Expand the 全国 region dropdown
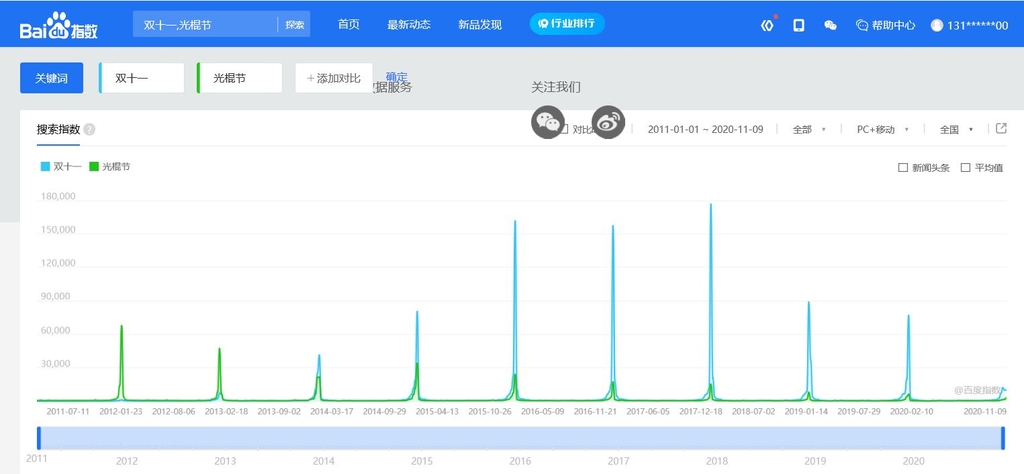 (x=956, y=129)
